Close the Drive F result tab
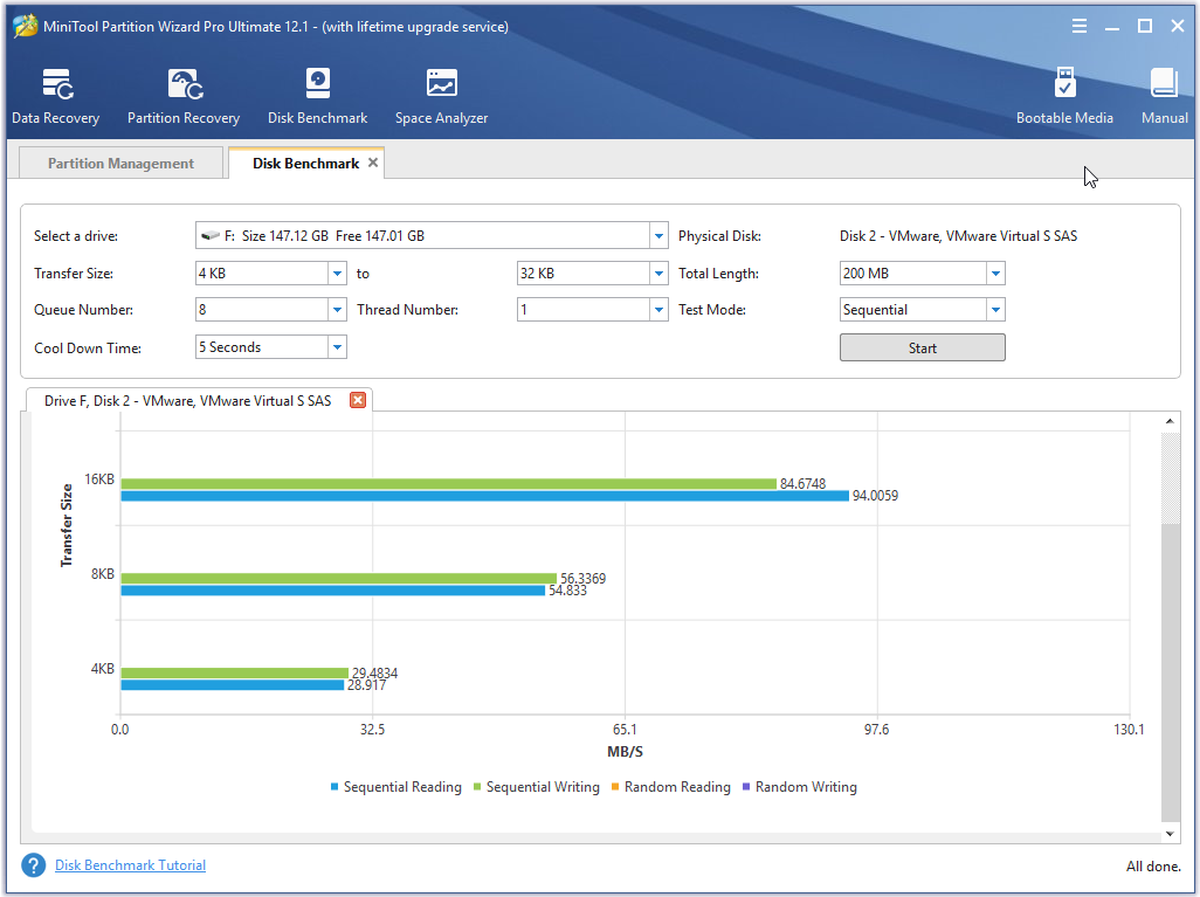 pyautogui.click(x=357, y=400)
